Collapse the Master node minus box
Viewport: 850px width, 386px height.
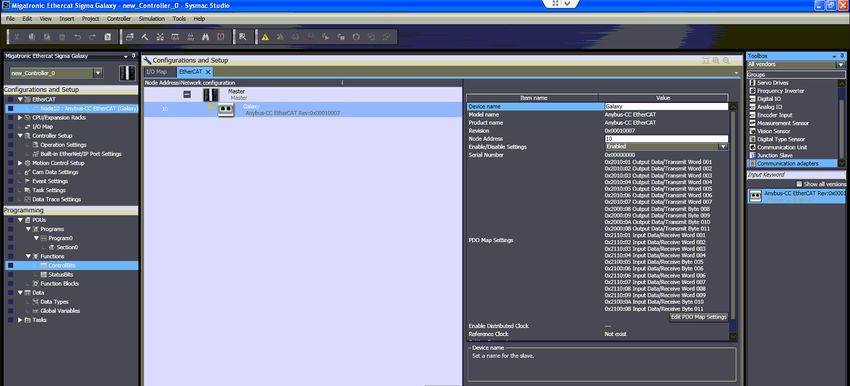click(187, 94)
